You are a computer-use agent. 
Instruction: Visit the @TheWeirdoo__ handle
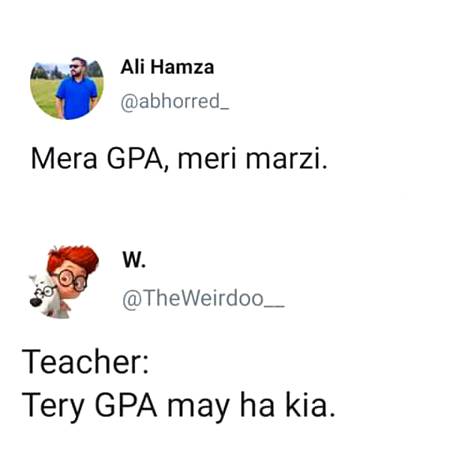click(203, 298)
